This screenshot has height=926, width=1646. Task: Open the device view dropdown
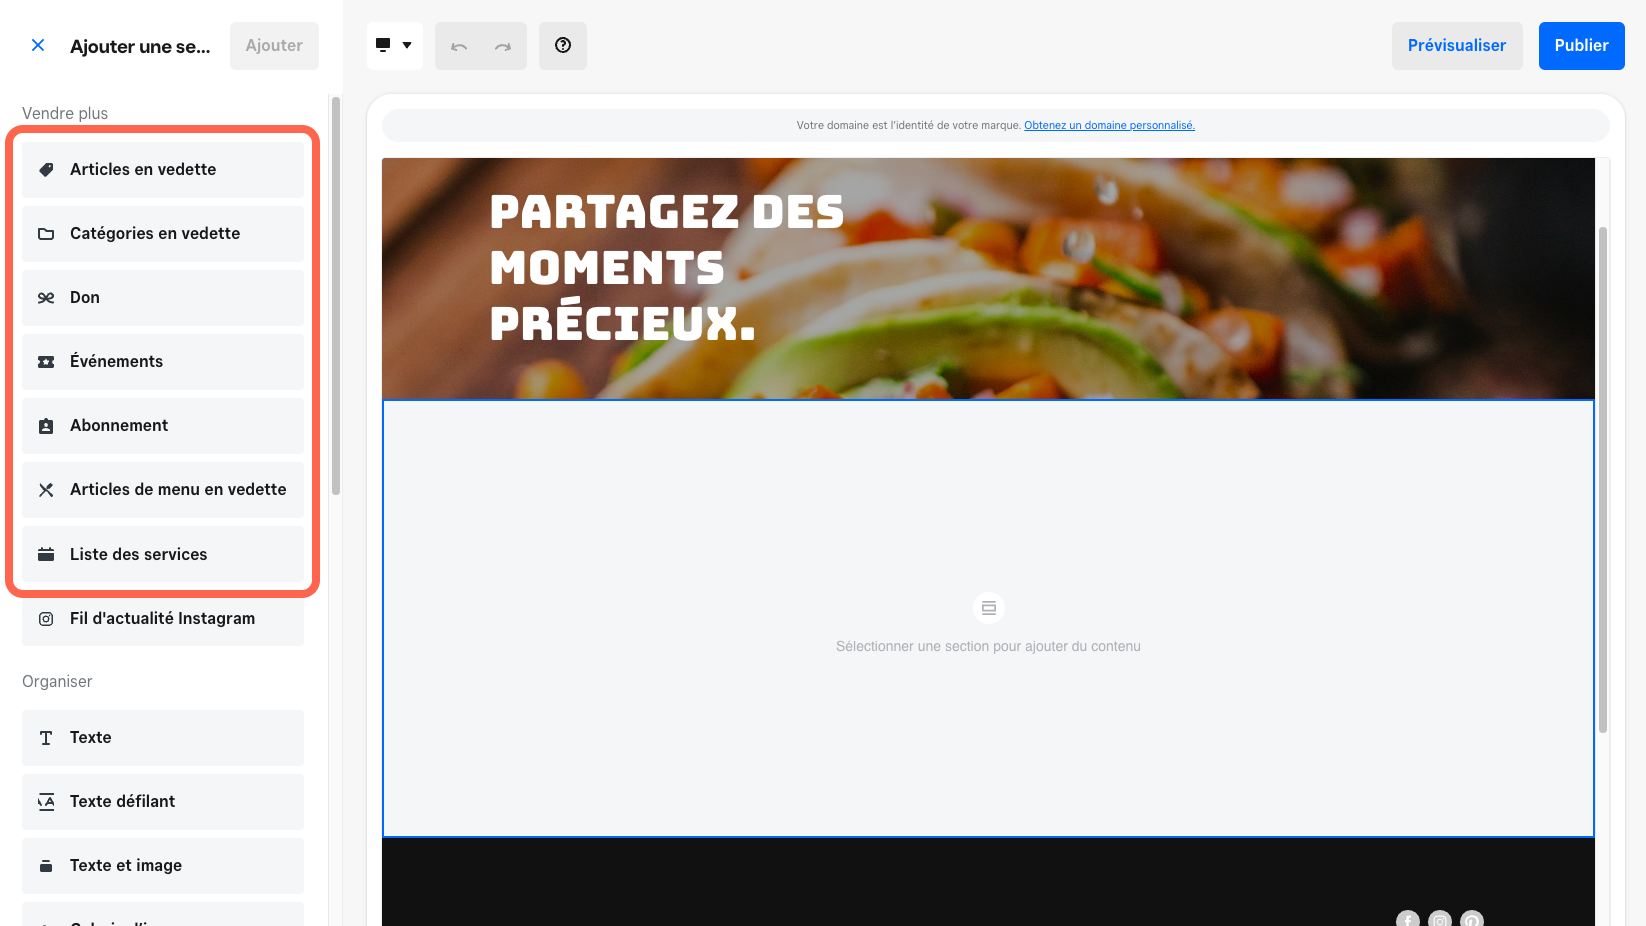pyautogui.click(x=394, y=45)
